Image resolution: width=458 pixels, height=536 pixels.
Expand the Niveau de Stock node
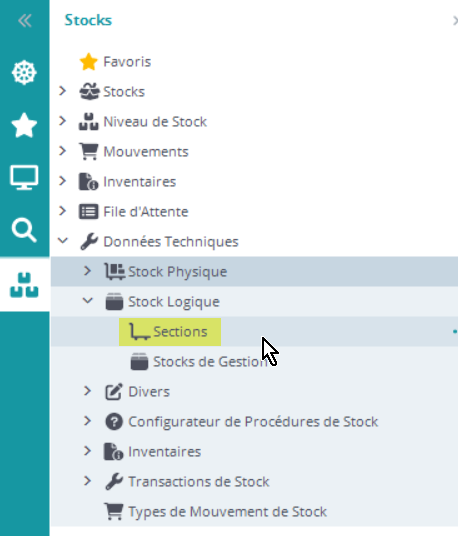63,121
